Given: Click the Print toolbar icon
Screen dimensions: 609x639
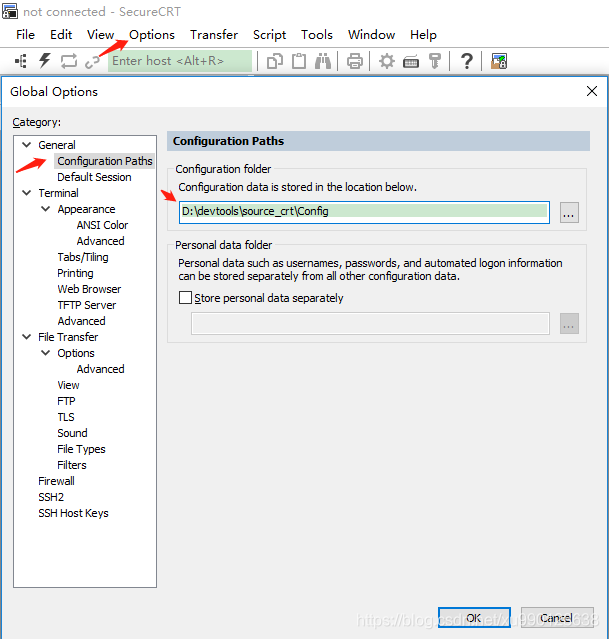Looking at the screenshot, I should tap(355, 61).
